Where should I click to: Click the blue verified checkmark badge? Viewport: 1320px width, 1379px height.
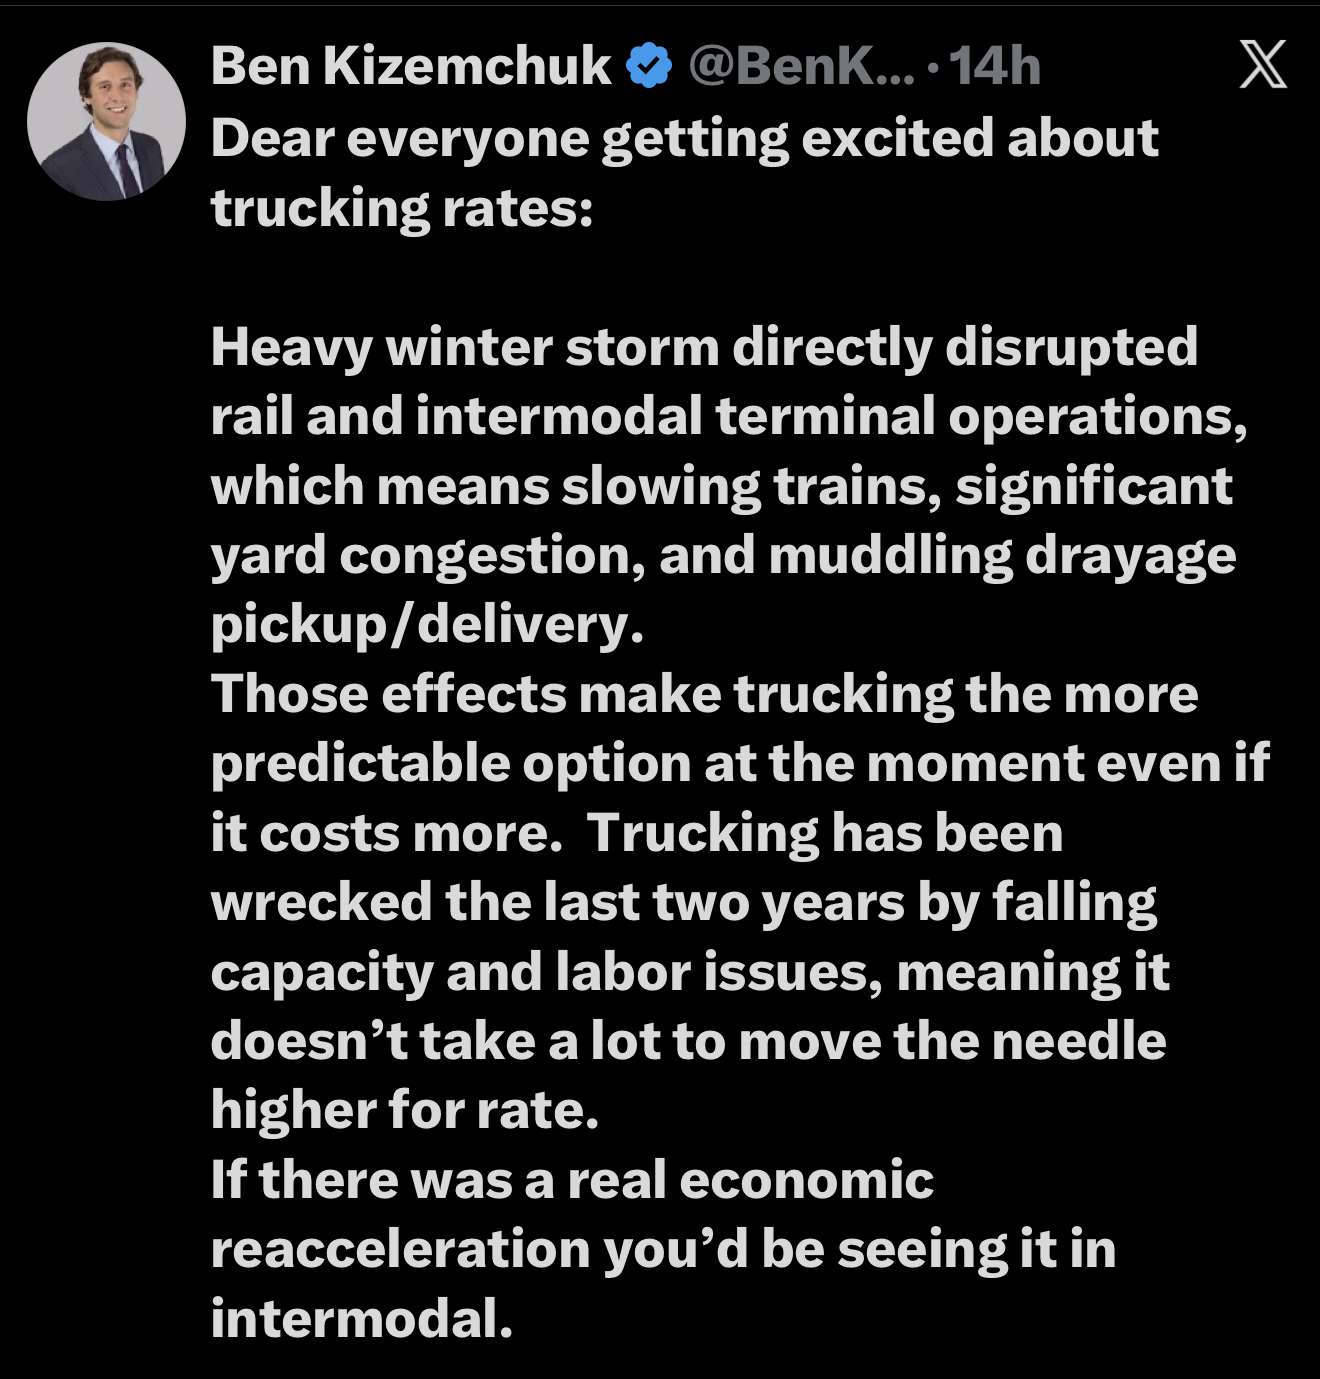pos(648,67)
